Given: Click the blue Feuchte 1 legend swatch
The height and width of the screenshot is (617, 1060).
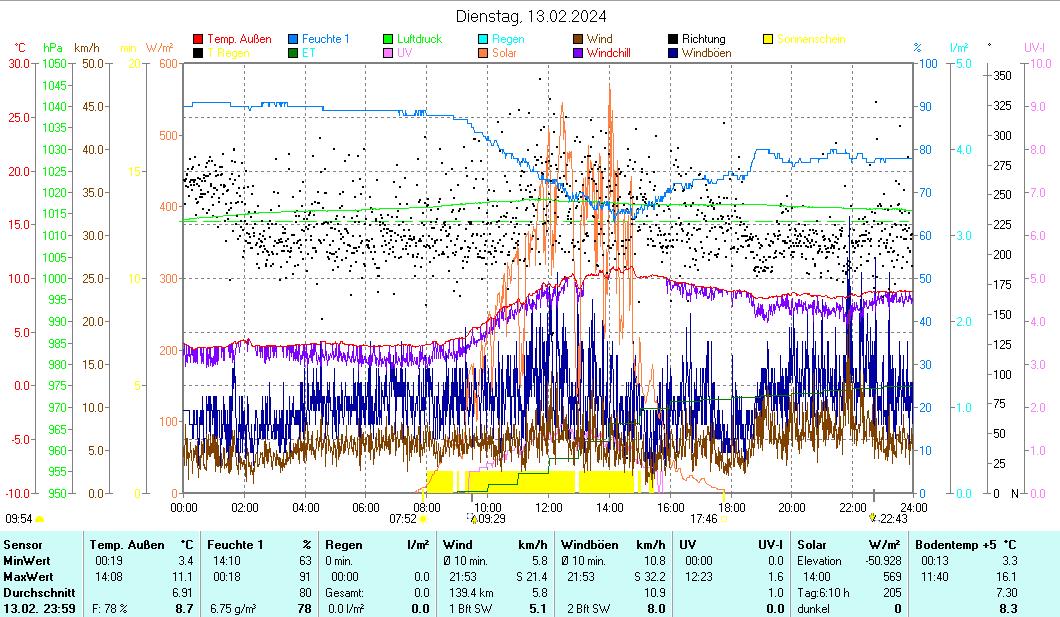Looking at the screenshot, I should (x=293, y=39).
